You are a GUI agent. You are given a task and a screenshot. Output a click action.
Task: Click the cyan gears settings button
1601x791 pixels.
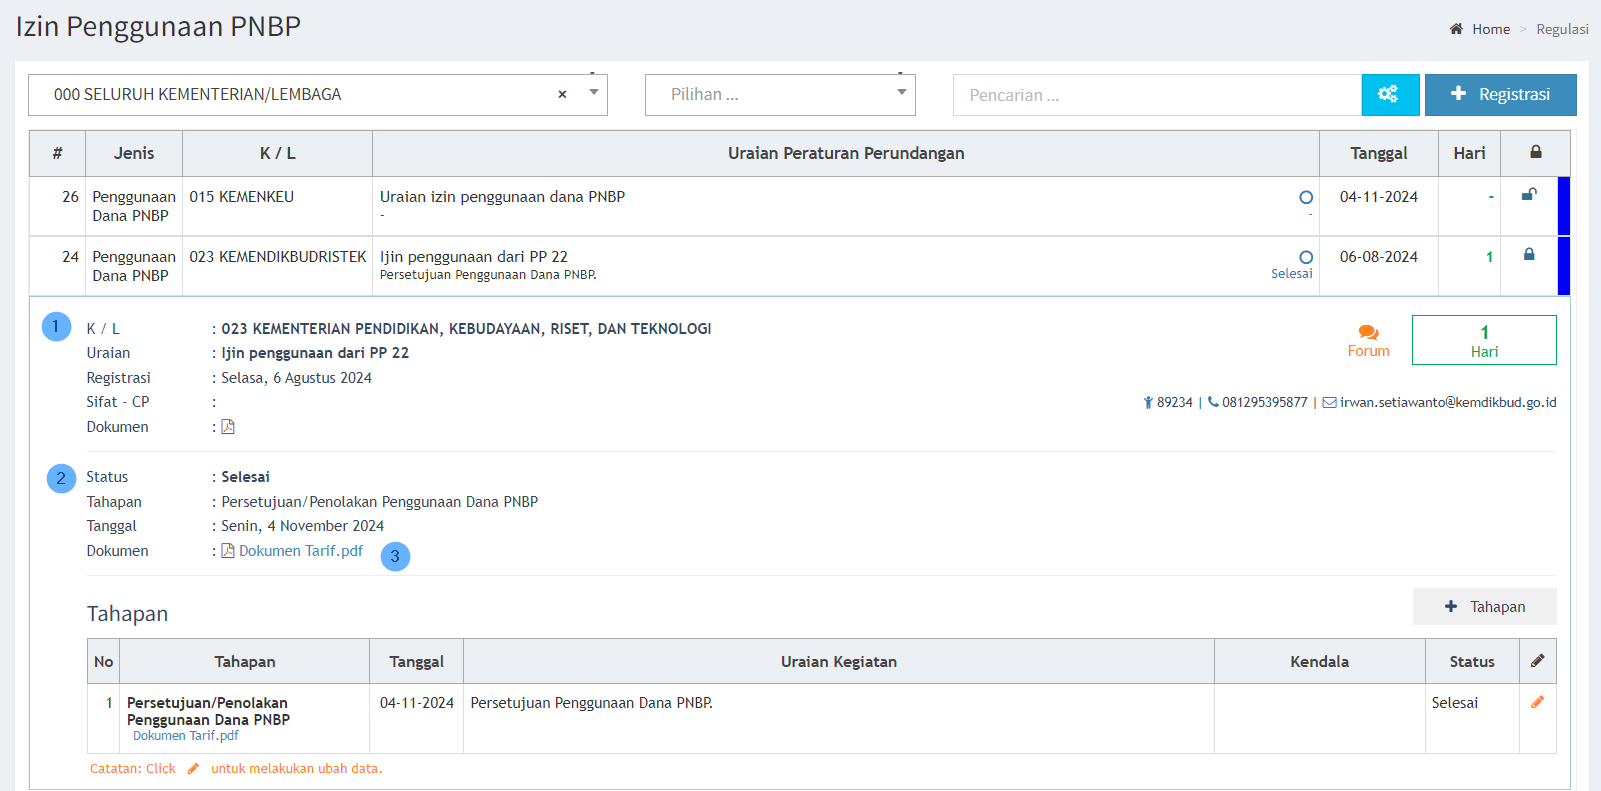[1389, 94]
